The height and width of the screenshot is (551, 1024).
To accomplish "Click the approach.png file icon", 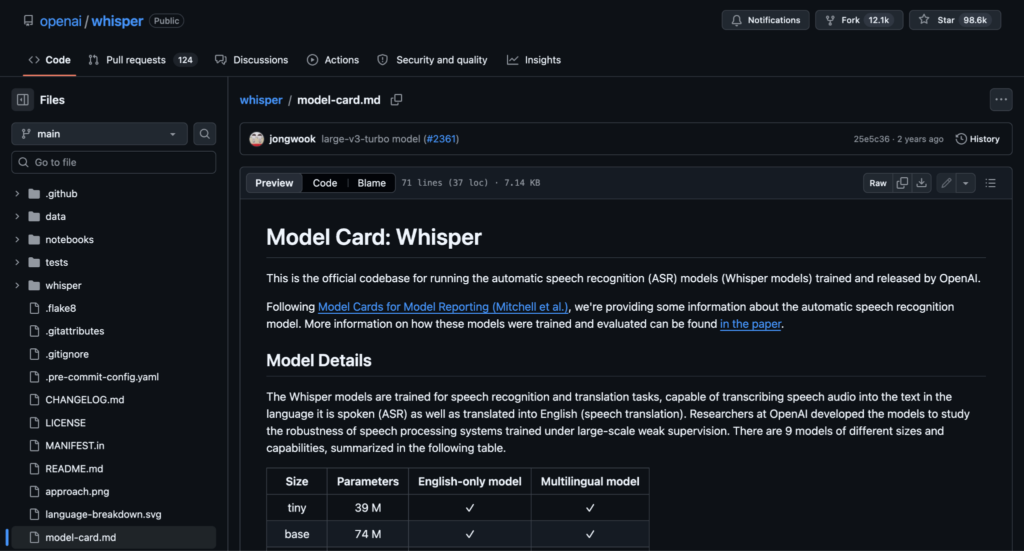I will point(35,492).
